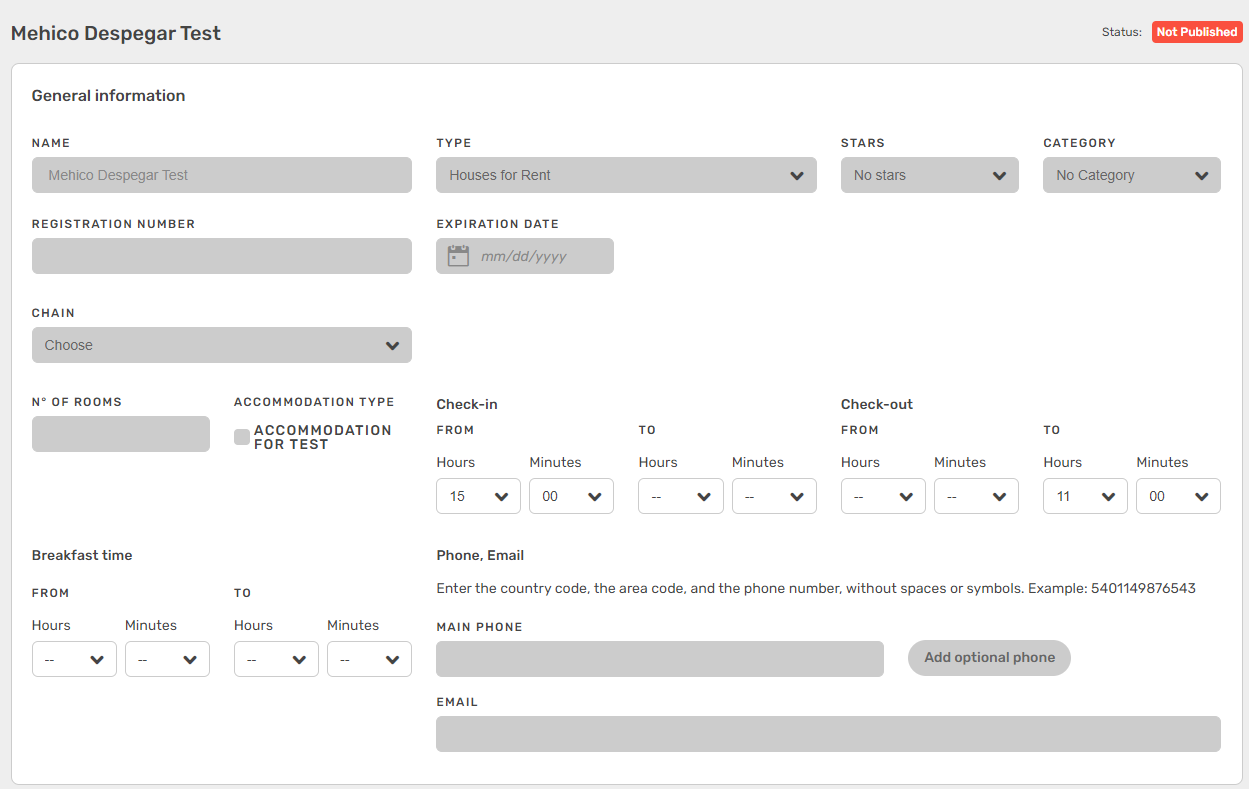
Task: Open Check-in From Minutes dropdown
Action: (x=571, y=496)
